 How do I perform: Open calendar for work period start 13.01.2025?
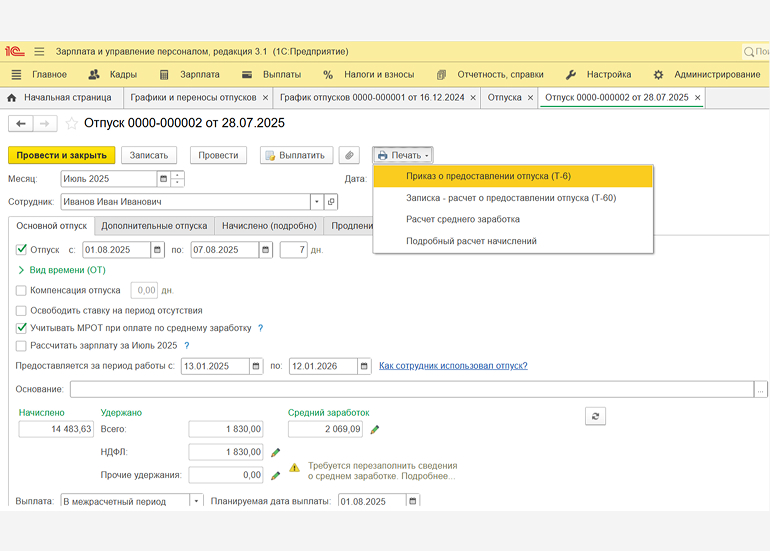[256, 366]
